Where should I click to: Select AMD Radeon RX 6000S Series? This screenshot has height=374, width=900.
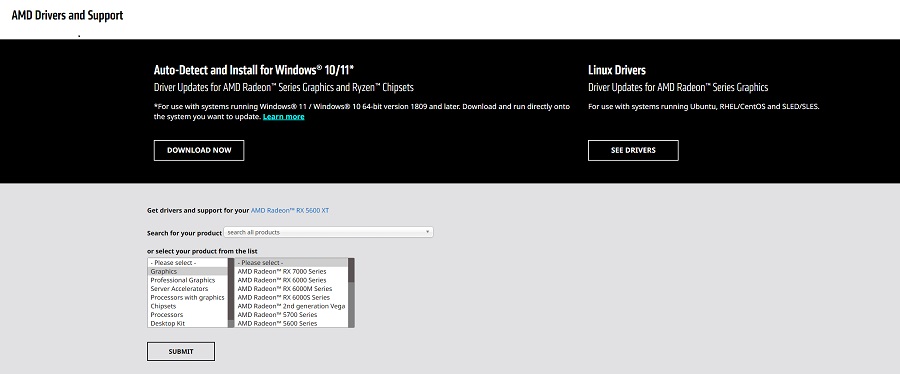[x=292, y=297]
